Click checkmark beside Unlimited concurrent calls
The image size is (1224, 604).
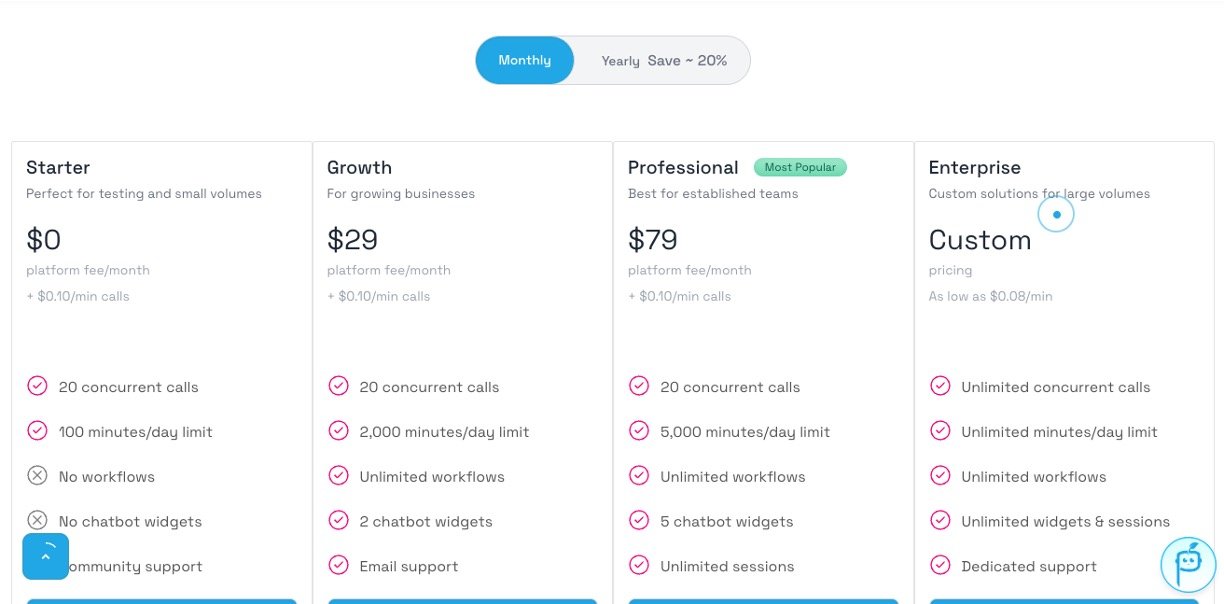940,386
